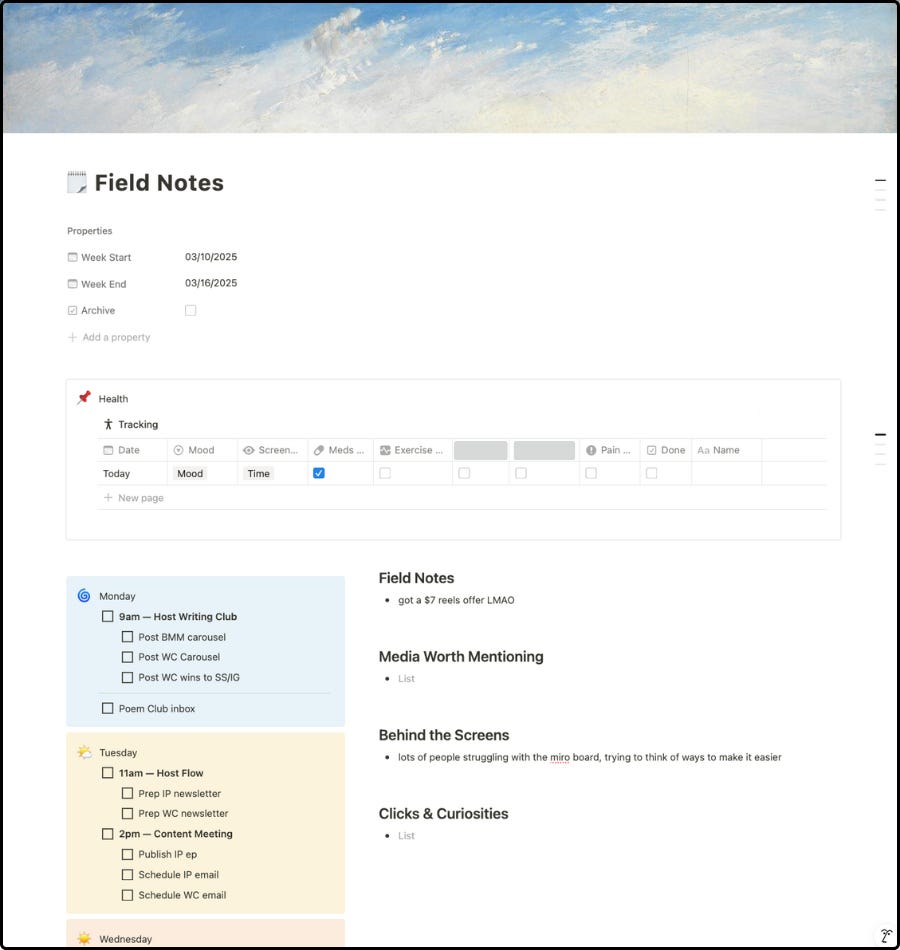Click the List placeholder under Clicks & Curiosities

[406, 835]
